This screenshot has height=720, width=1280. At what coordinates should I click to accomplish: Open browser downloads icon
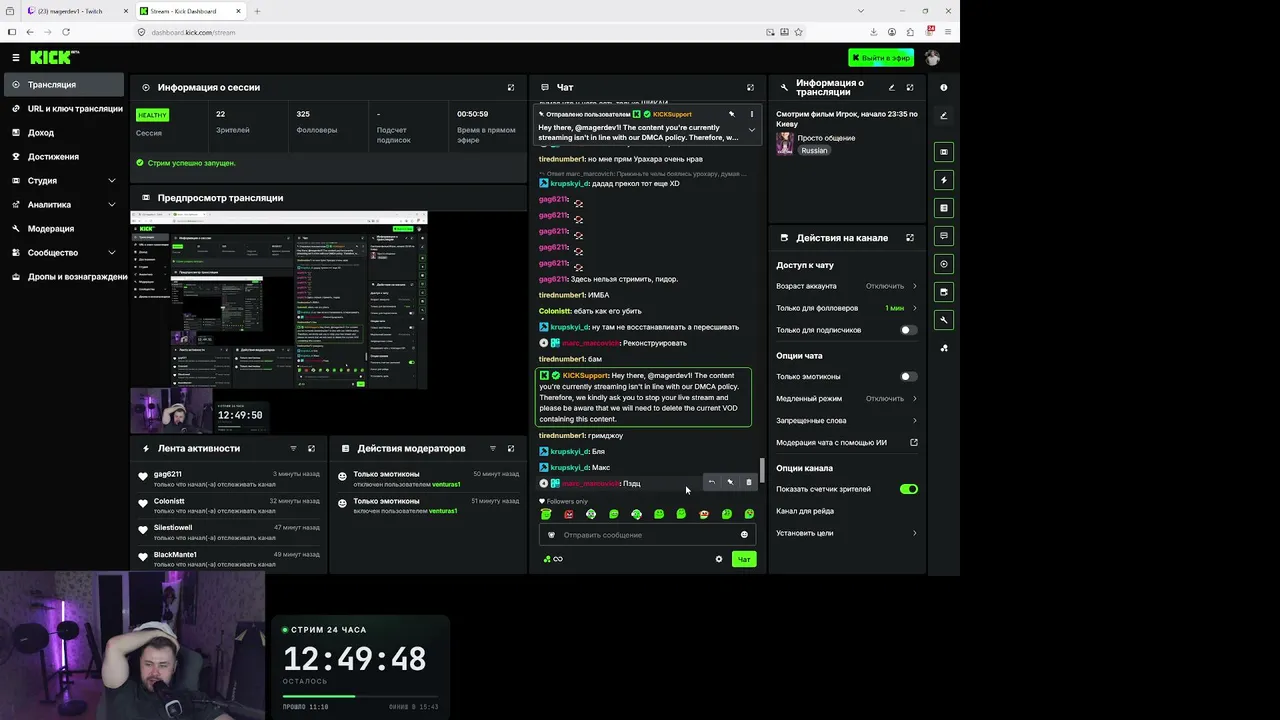[873, 32]
